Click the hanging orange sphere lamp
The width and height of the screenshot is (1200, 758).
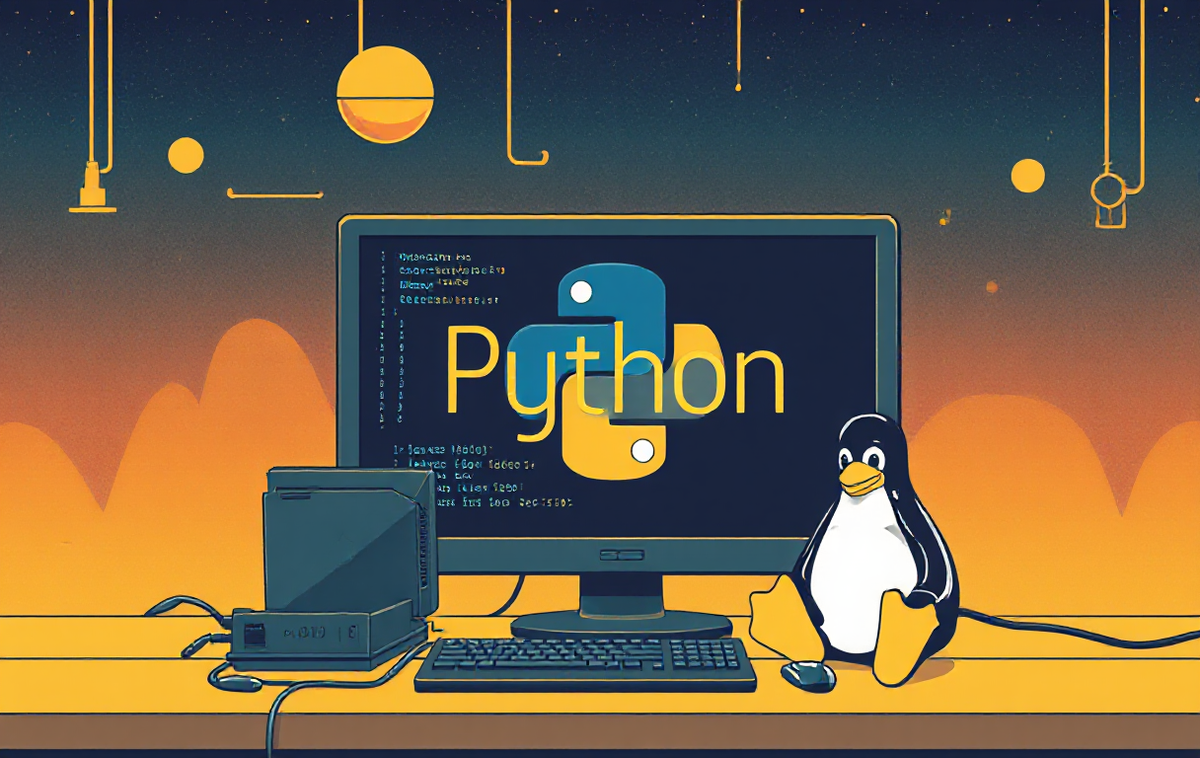pyautogui.click(x=386, y=95)
